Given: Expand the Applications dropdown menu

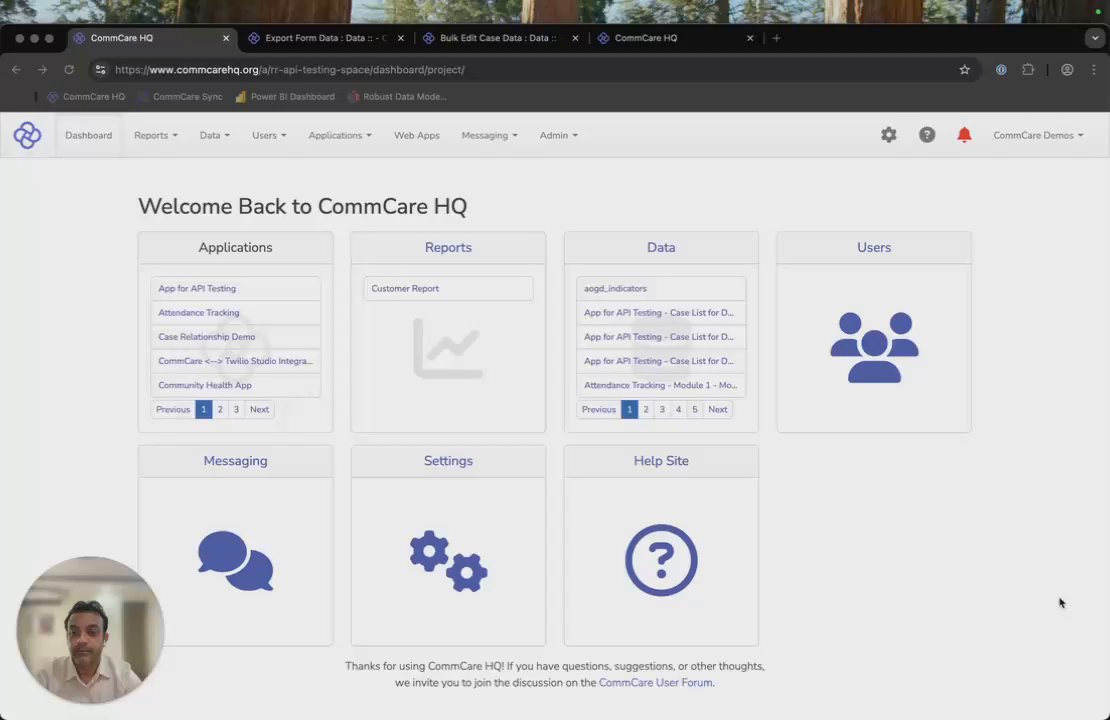Looking at the screenshot, I should click(340, 135).
